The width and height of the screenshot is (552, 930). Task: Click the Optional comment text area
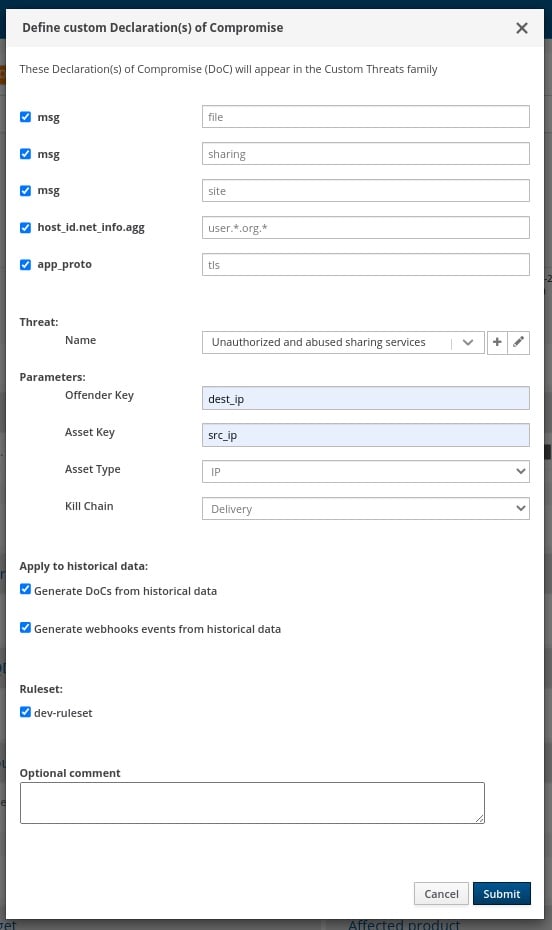point(252,803)
